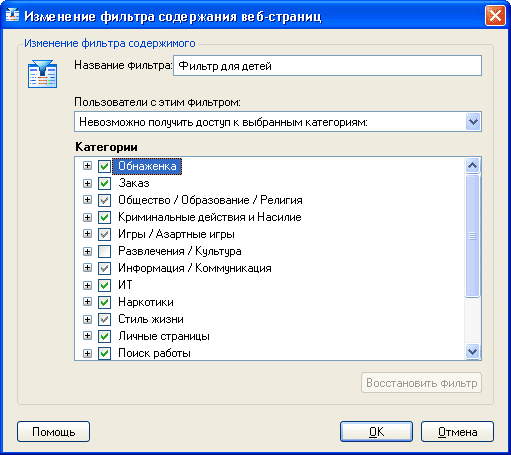Expand the Личные страницы node
This screenshot has height=455, width=511.
click(x=87, y=336)
